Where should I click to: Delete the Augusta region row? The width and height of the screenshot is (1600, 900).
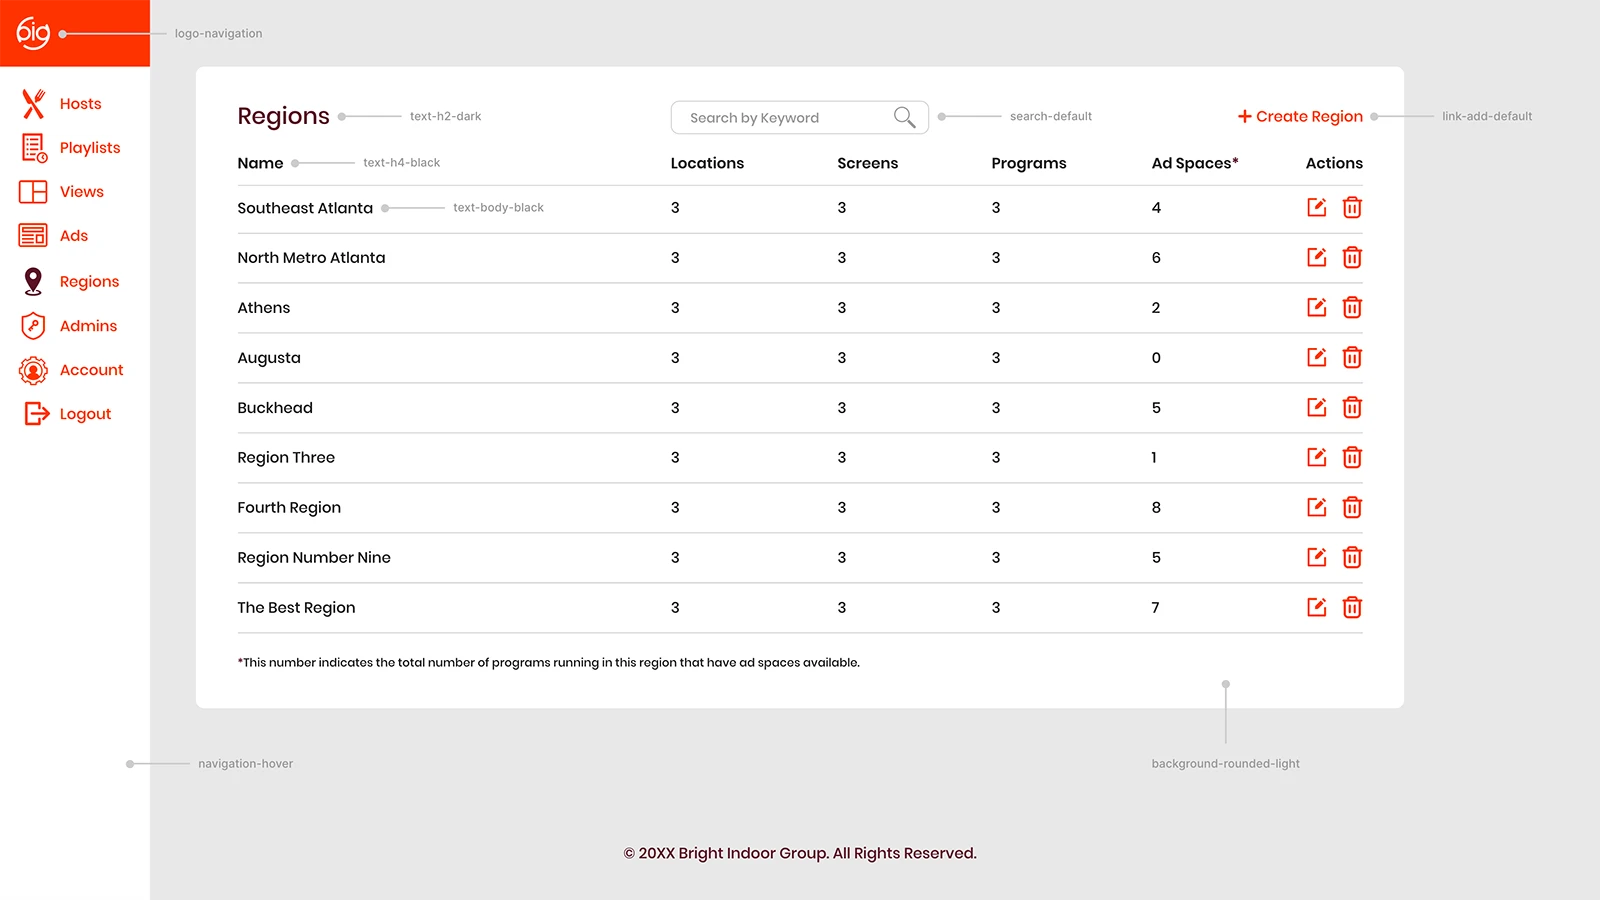click(x=1352, y=357)
